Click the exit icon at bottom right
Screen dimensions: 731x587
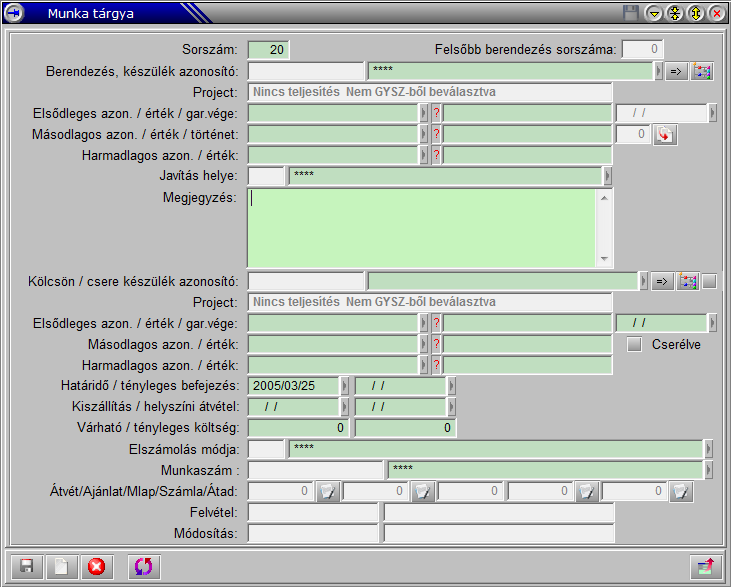coord(705,567)
